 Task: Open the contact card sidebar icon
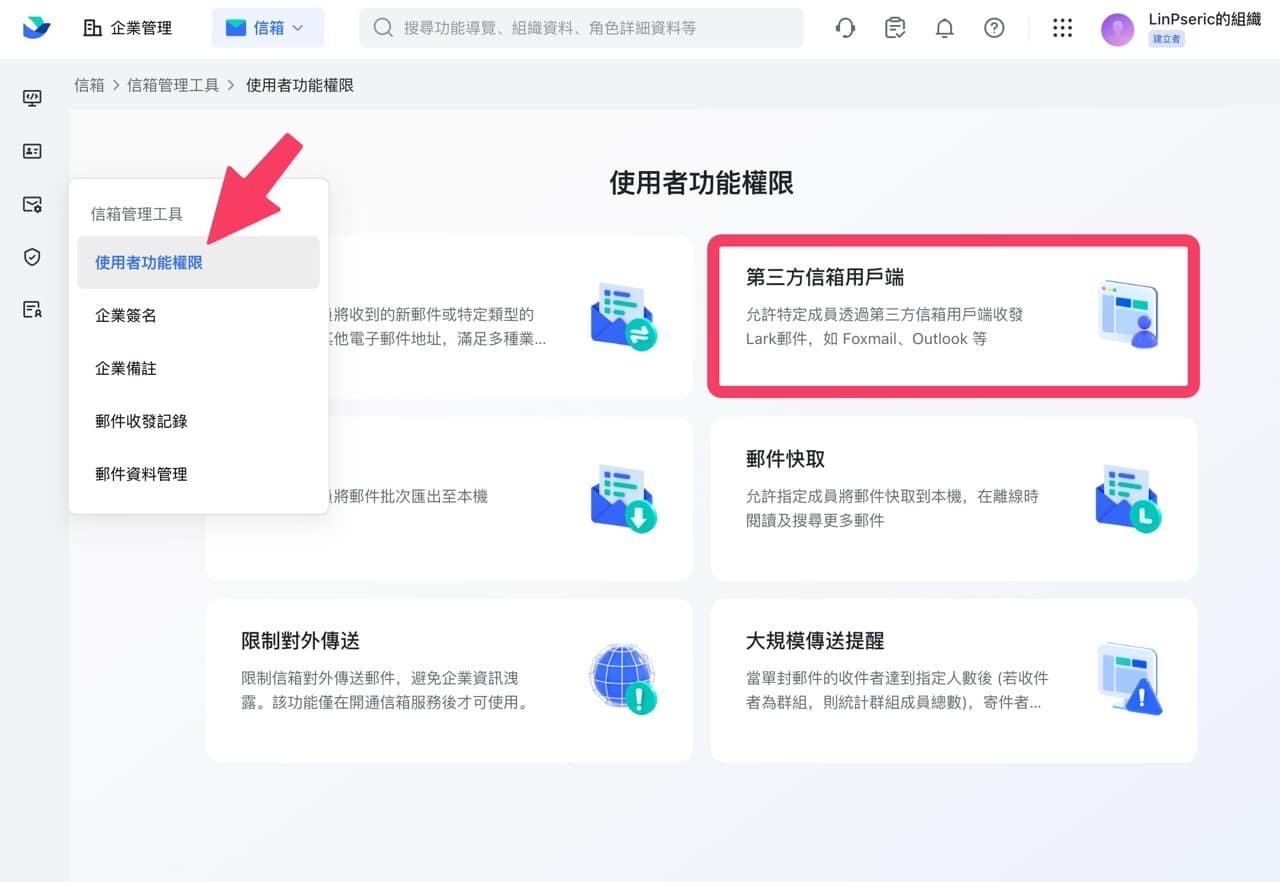(x=32, y=151)
